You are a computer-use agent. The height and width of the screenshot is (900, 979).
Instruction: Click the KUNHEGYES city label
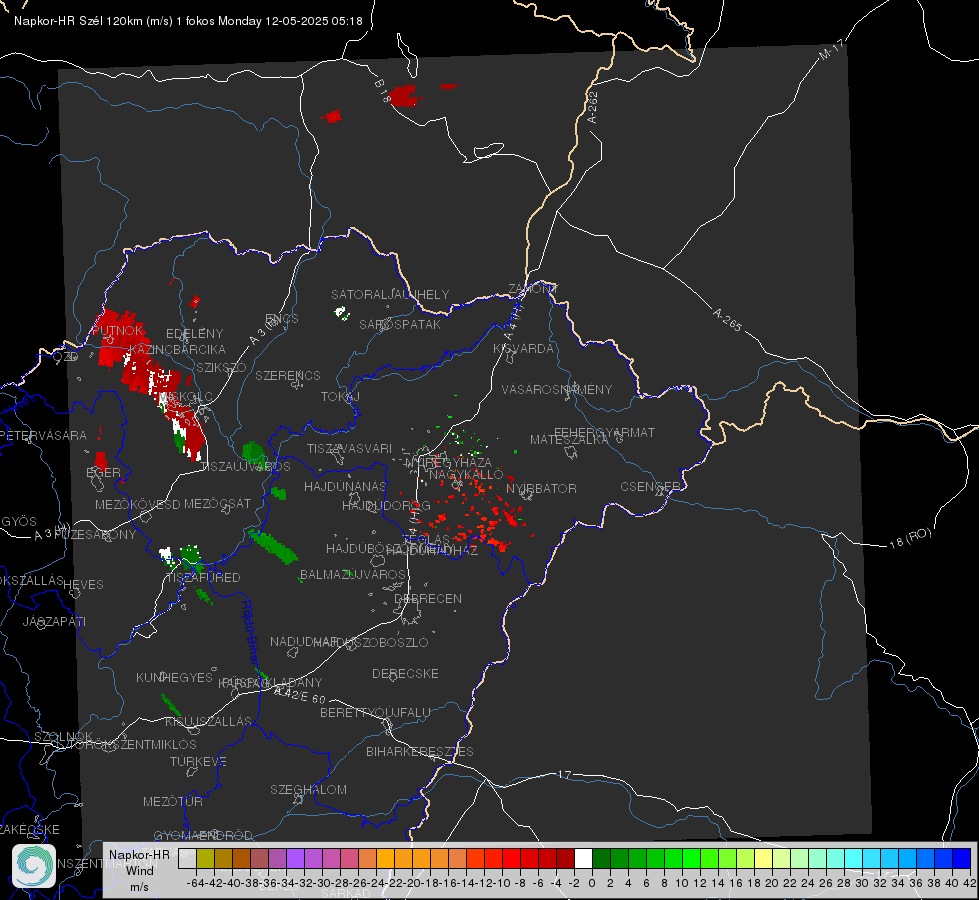click(x=175, y=677)
